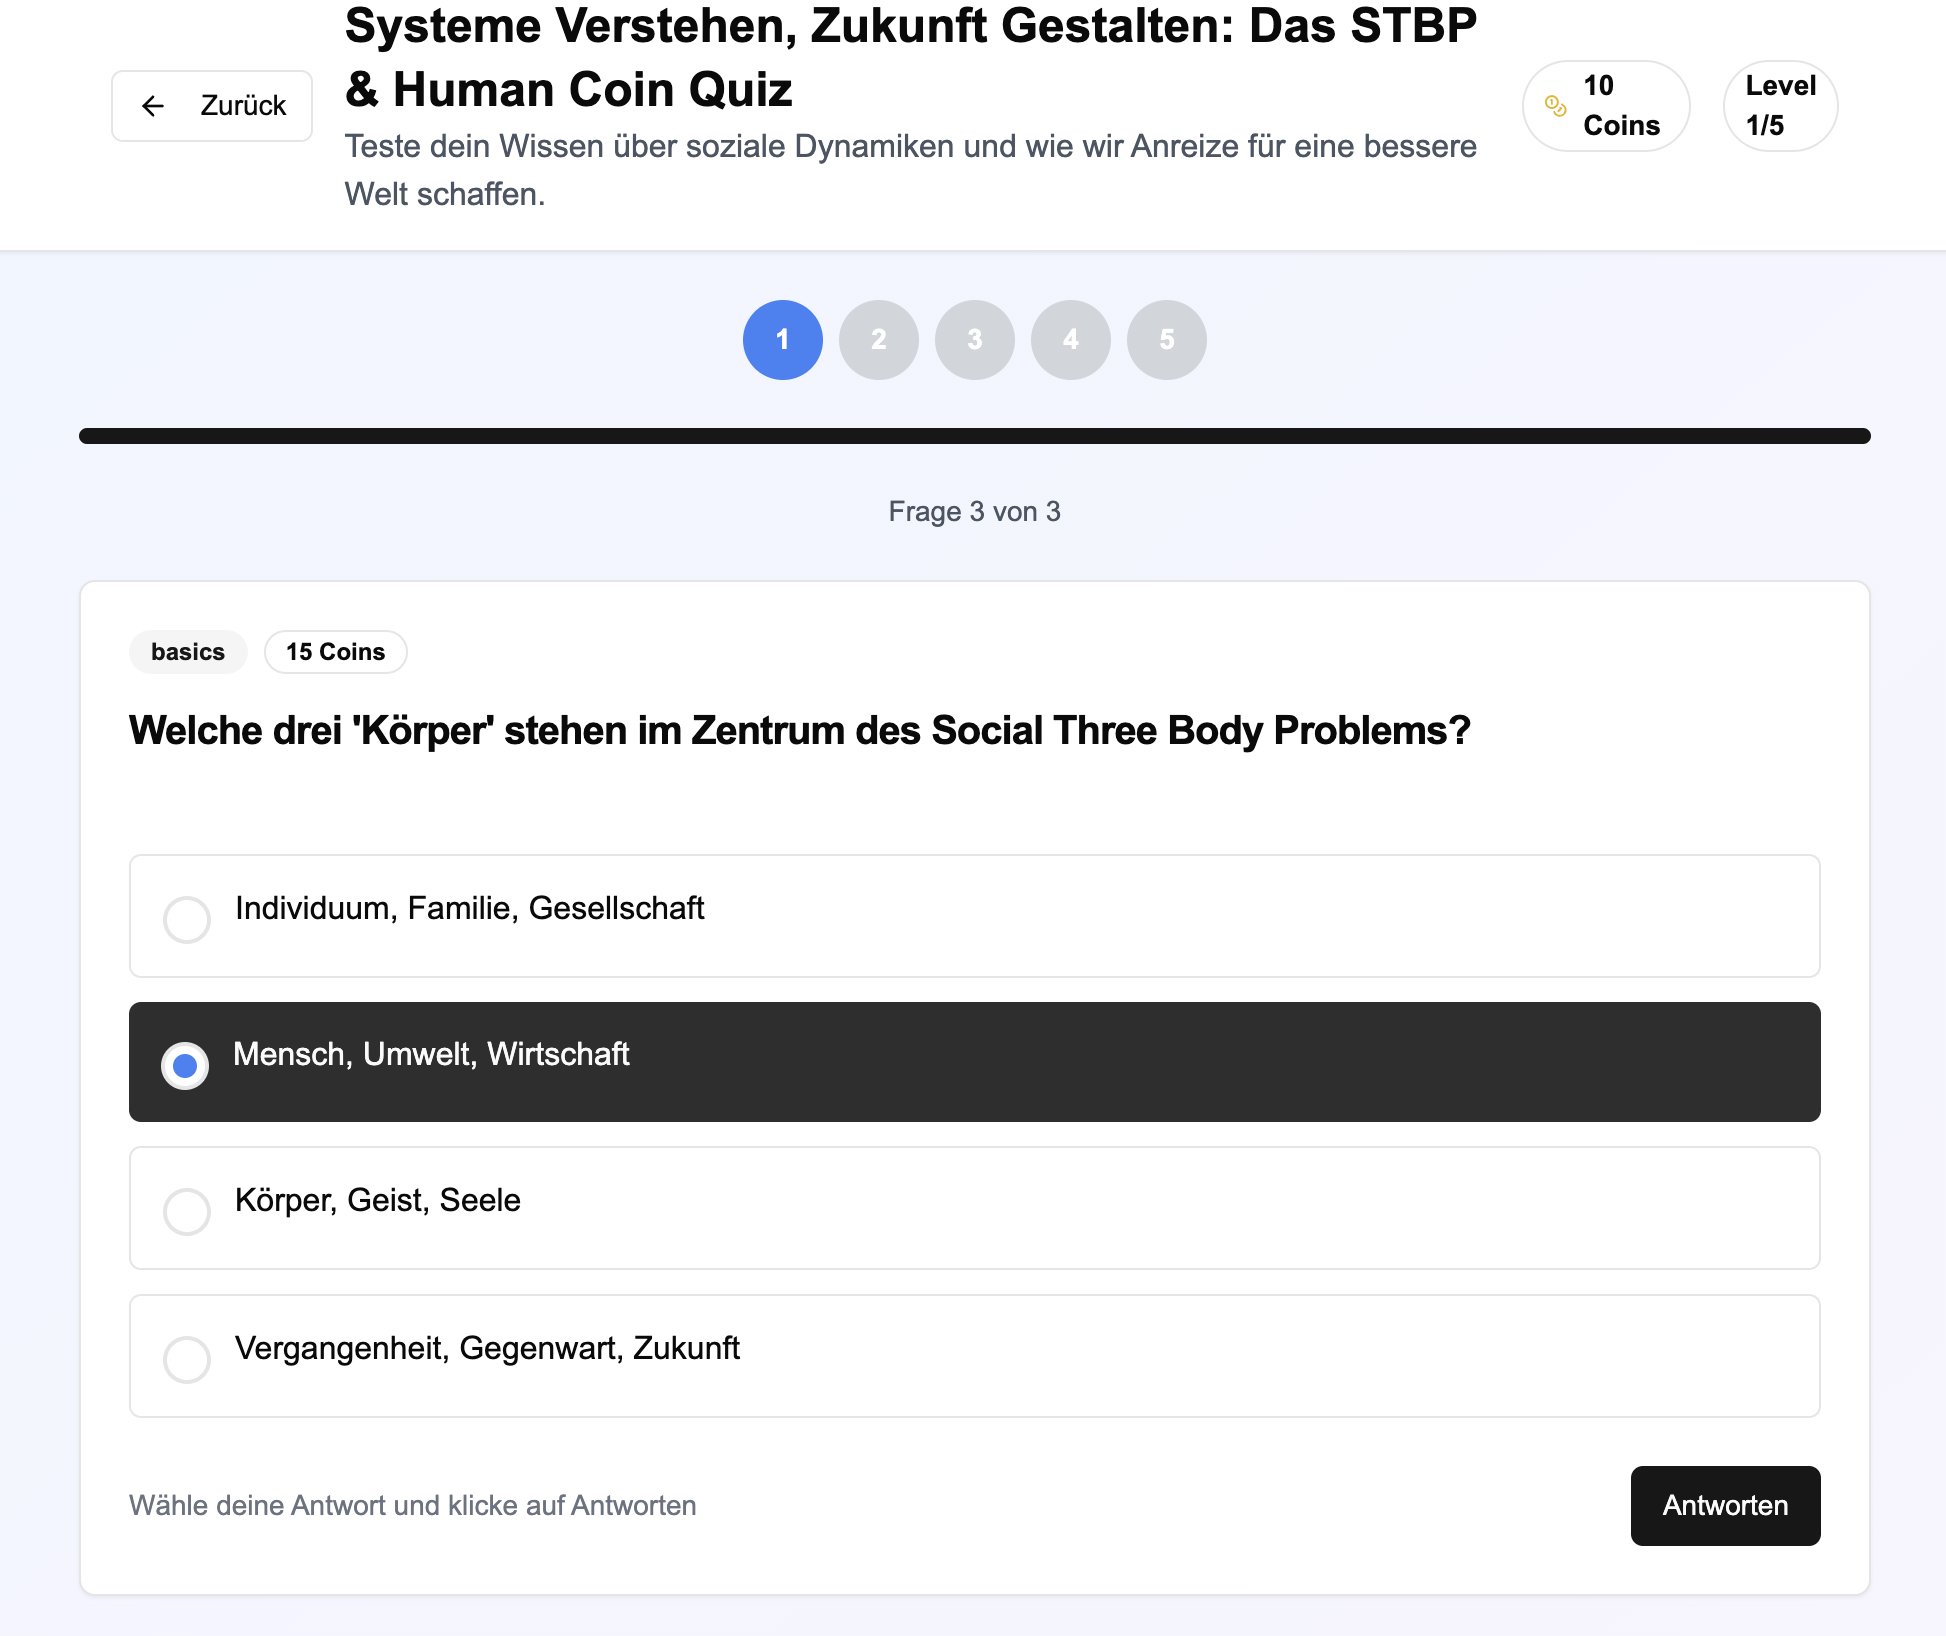Click answer text 'Mensch, Umwelt, Wirtschaft'
Image resolution: width=1946 pixels, height=1636 pixels.
point(431,1054)
